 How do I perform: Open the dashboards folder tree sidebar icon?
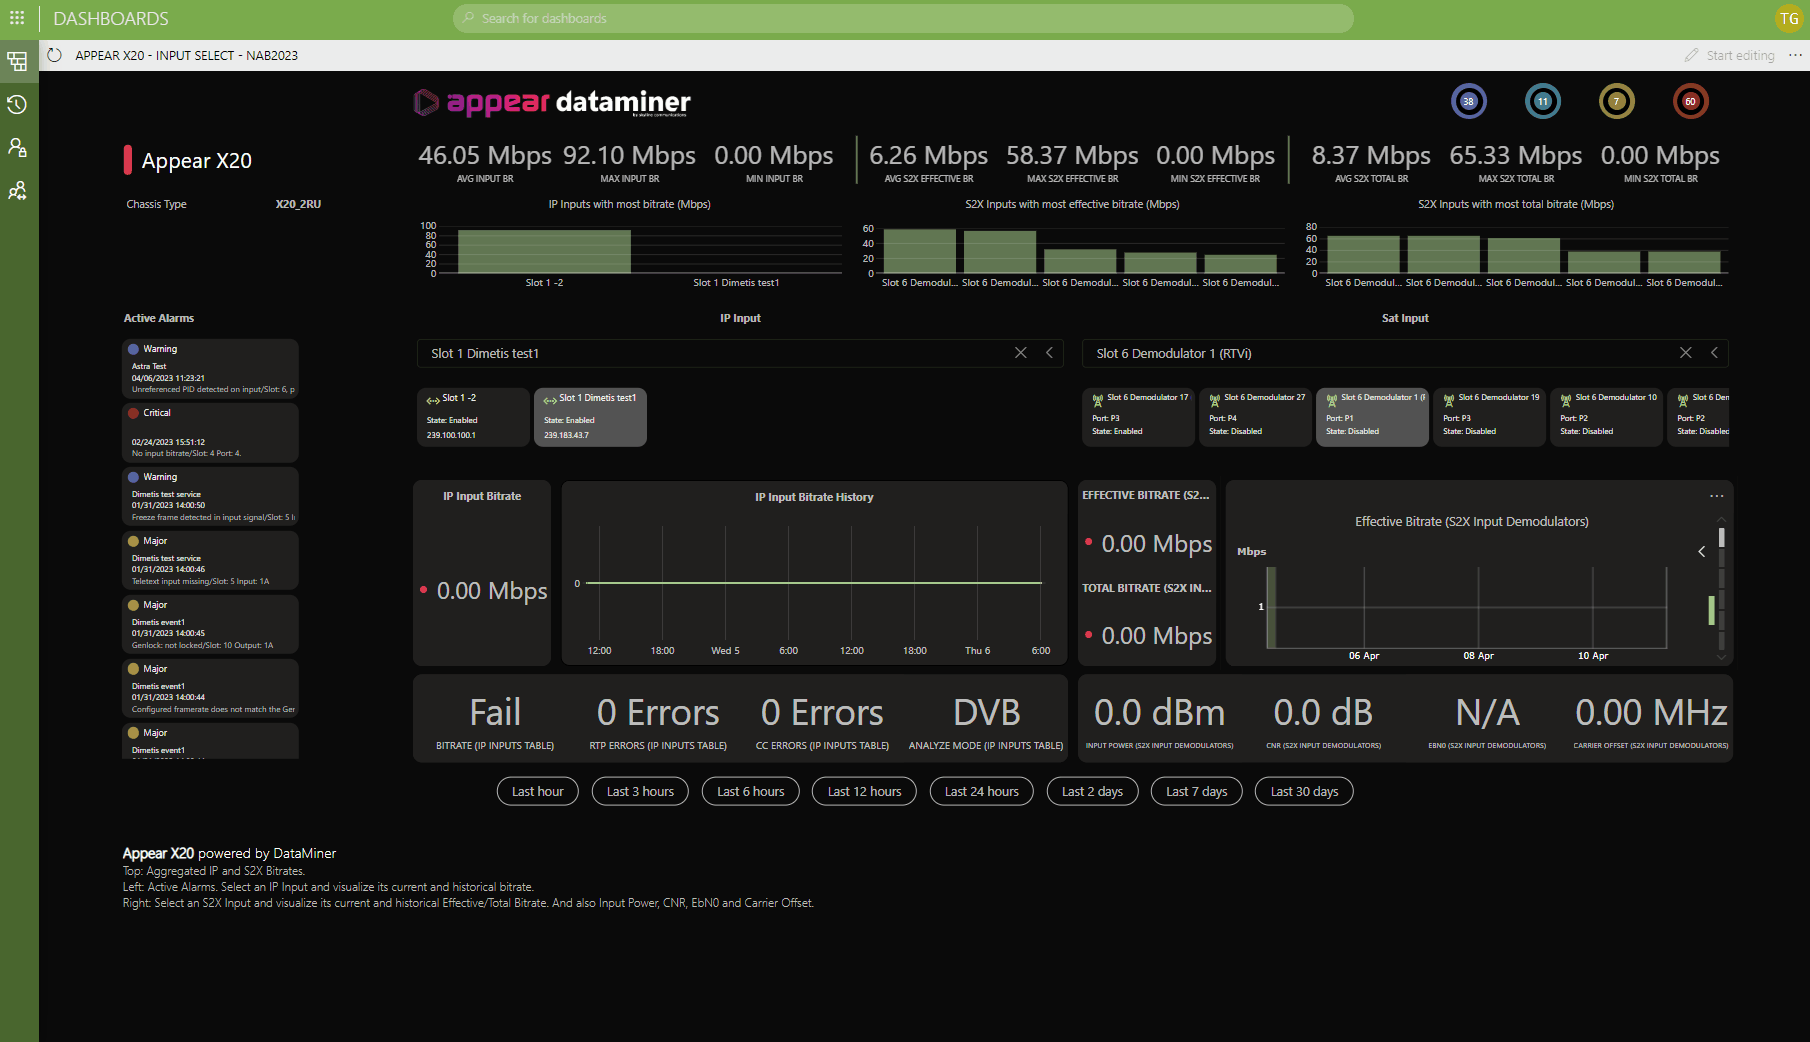[x=18, y=62]
